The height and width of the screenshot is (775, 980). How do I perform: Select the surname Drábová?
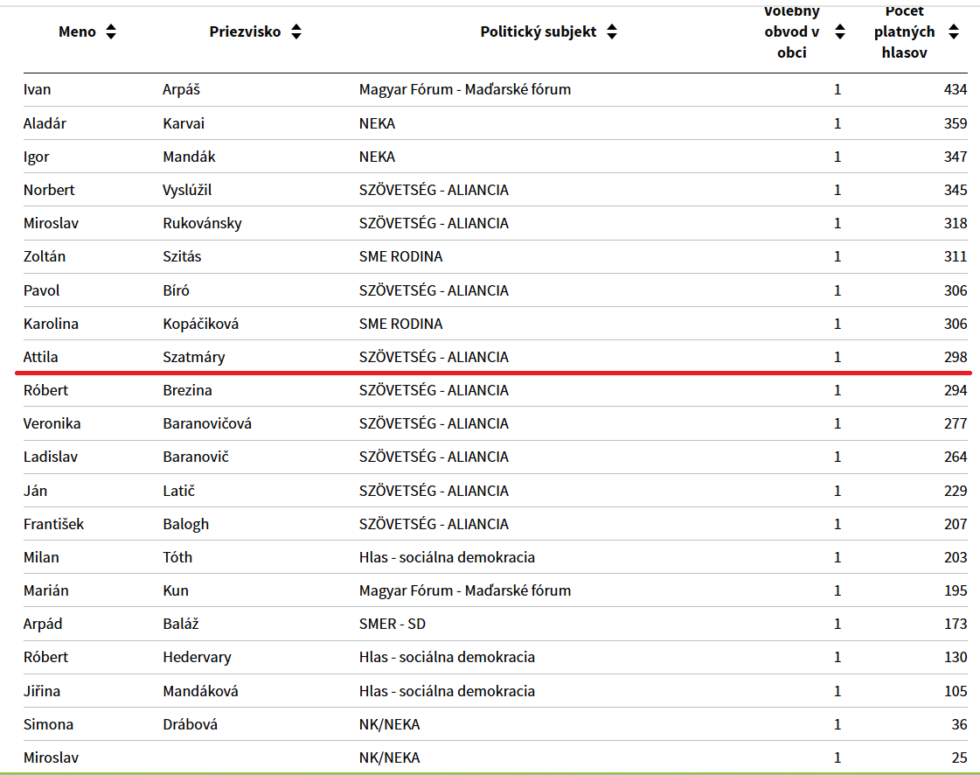click(190, 724)
